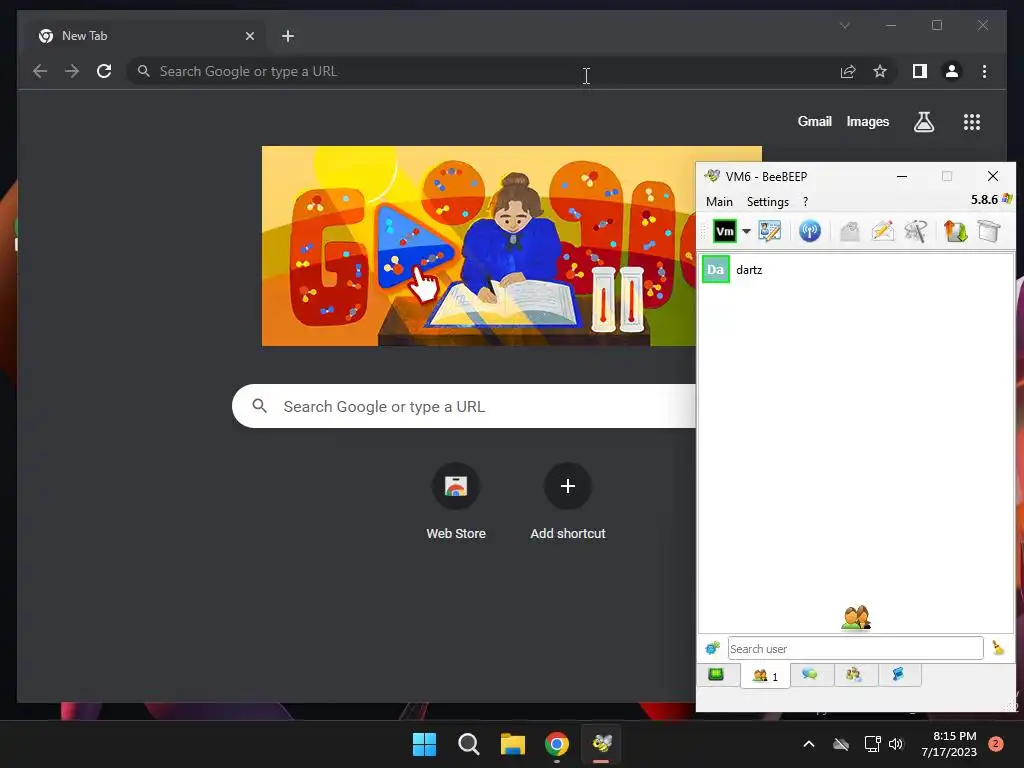This screenshot has height=768, width=1024.
Task: Go forward in Chrome
Action: (72, 71)
